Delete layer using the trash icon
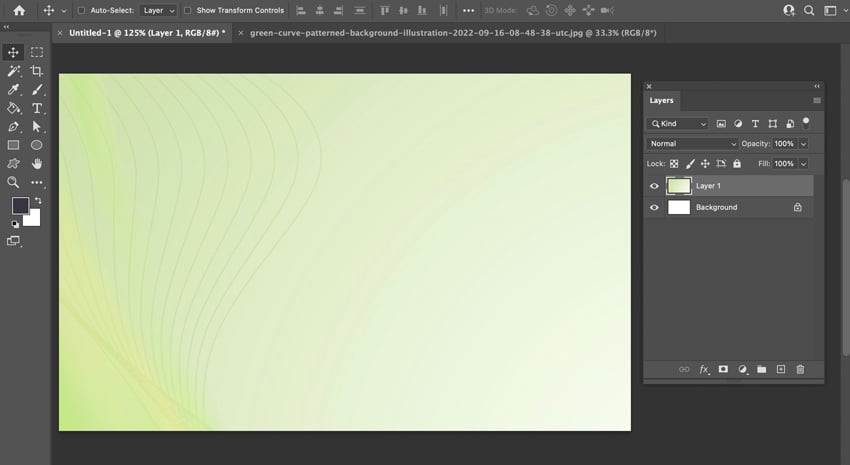 (x=800, y=369)
